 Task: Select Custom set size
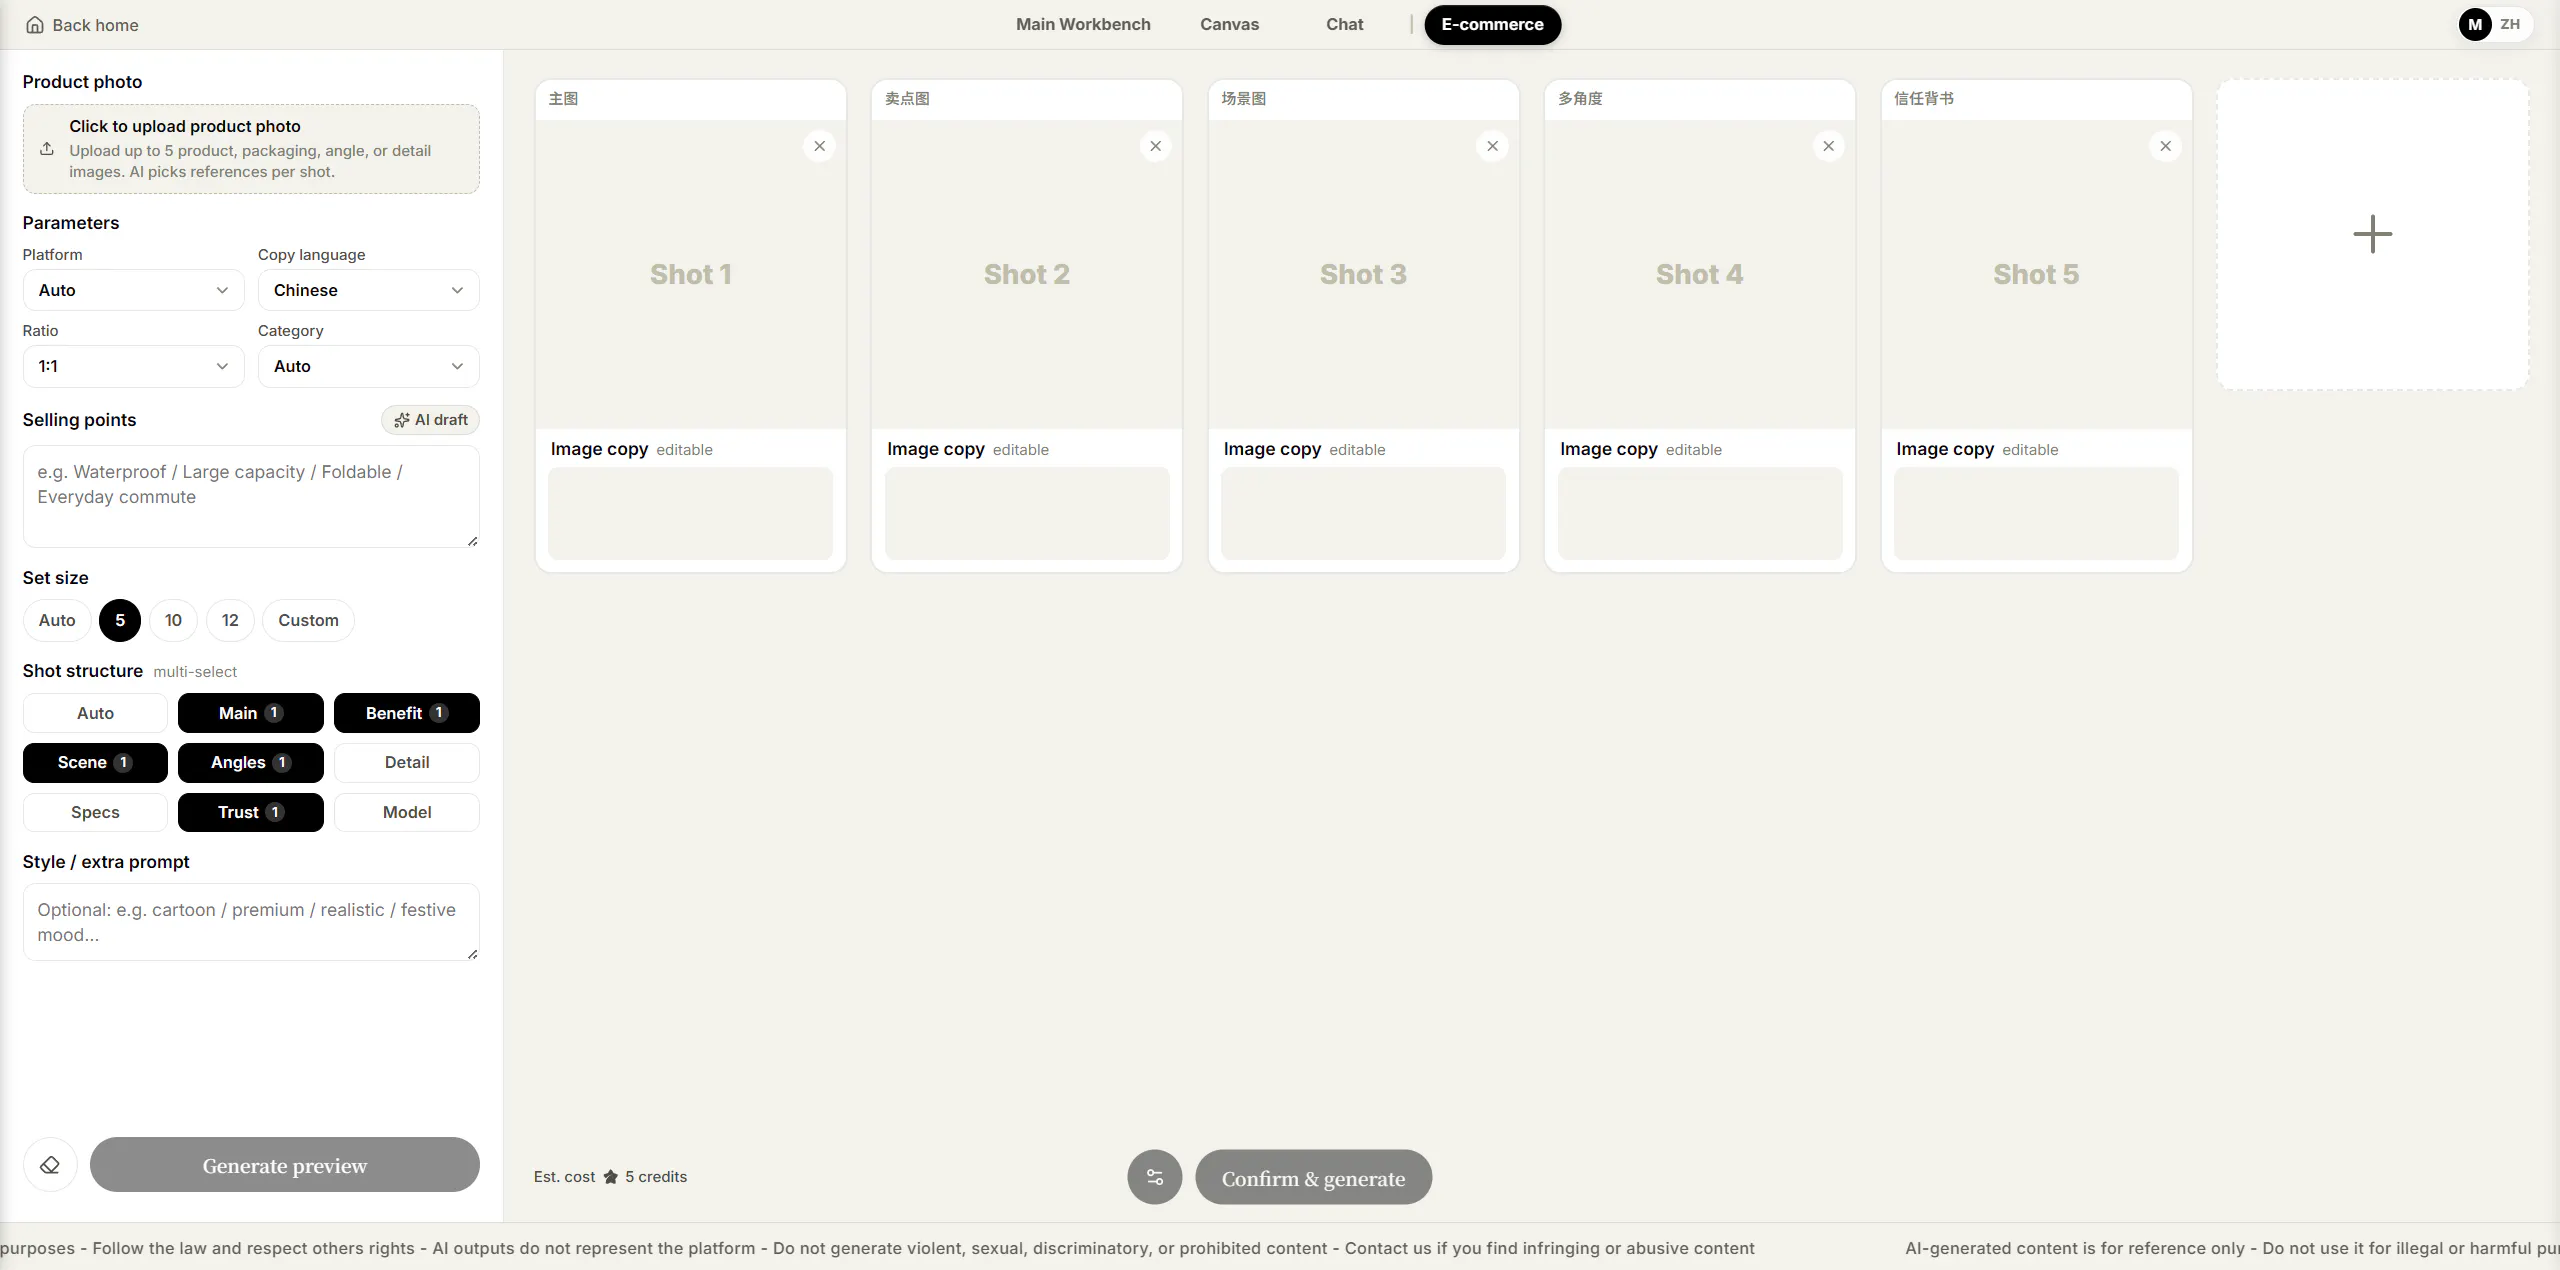308,620
